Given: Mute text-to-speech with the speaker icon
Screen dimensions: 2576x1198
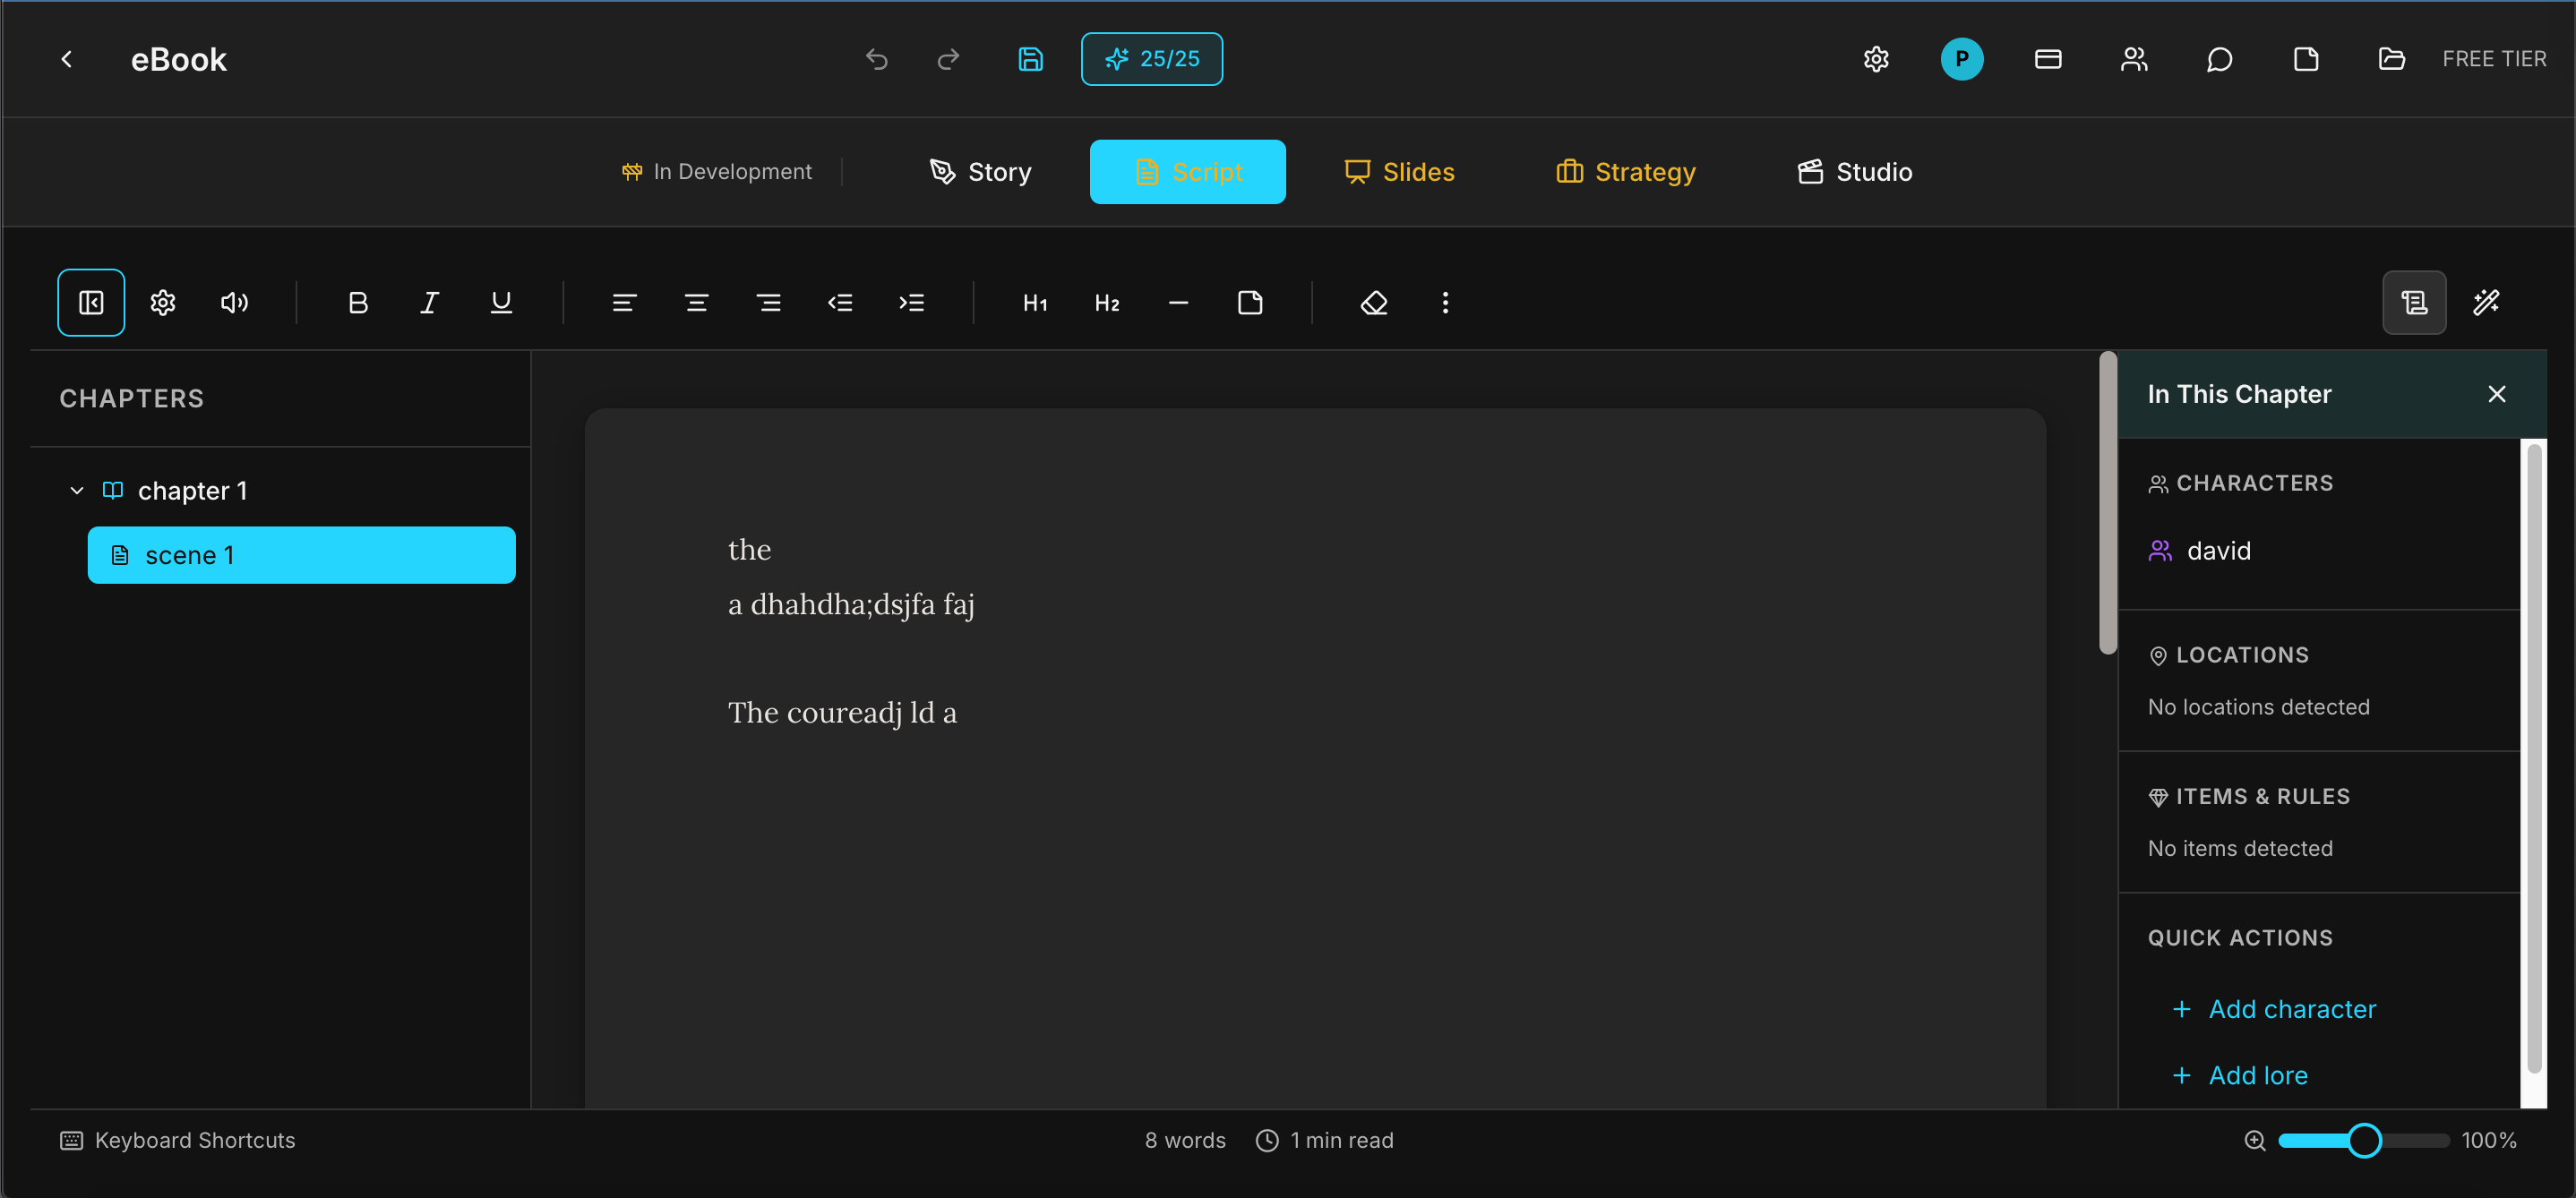Looking at the screenshot, I should tap(234, 302).
